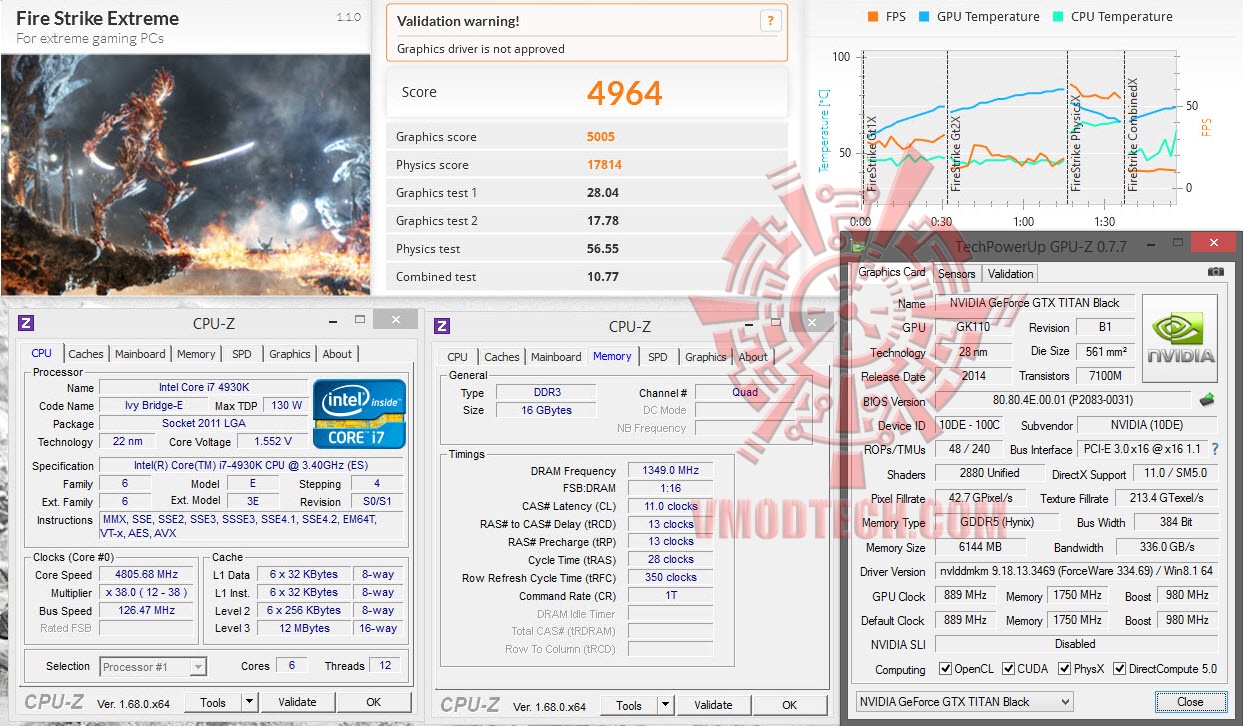Click the Z icon of the CPU-Z processor window
The width and height of the screenshot is (1243, 726).
26,322
